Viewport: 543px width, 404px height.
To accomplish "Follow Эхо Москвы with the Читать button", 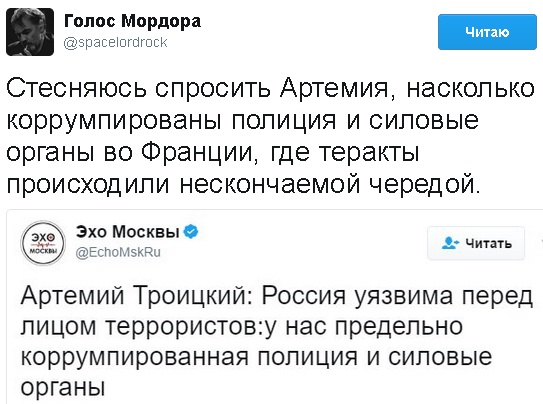I will click(476, 243).
